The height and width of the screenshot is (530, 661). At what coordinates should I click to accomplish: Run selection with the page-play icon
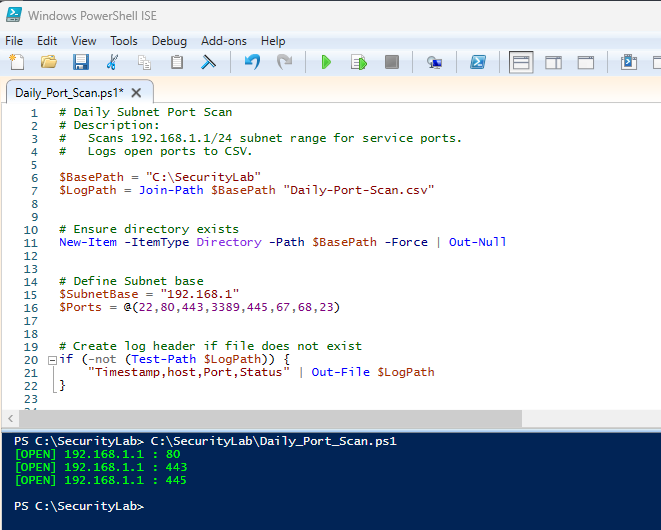coord(359,62)
